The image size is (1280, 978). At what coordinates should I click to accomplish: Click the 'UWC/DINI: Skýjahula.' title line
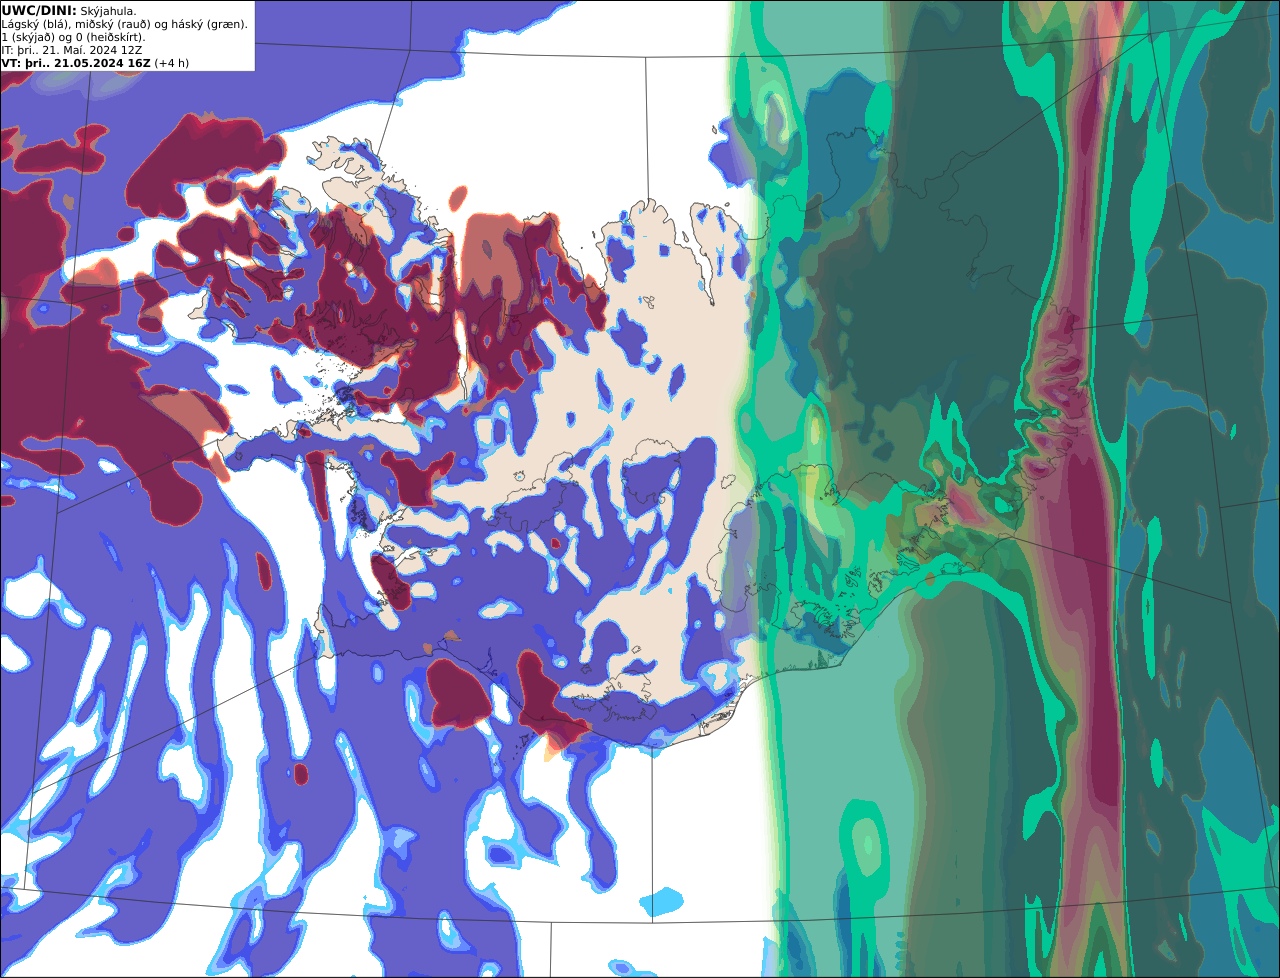69,10
